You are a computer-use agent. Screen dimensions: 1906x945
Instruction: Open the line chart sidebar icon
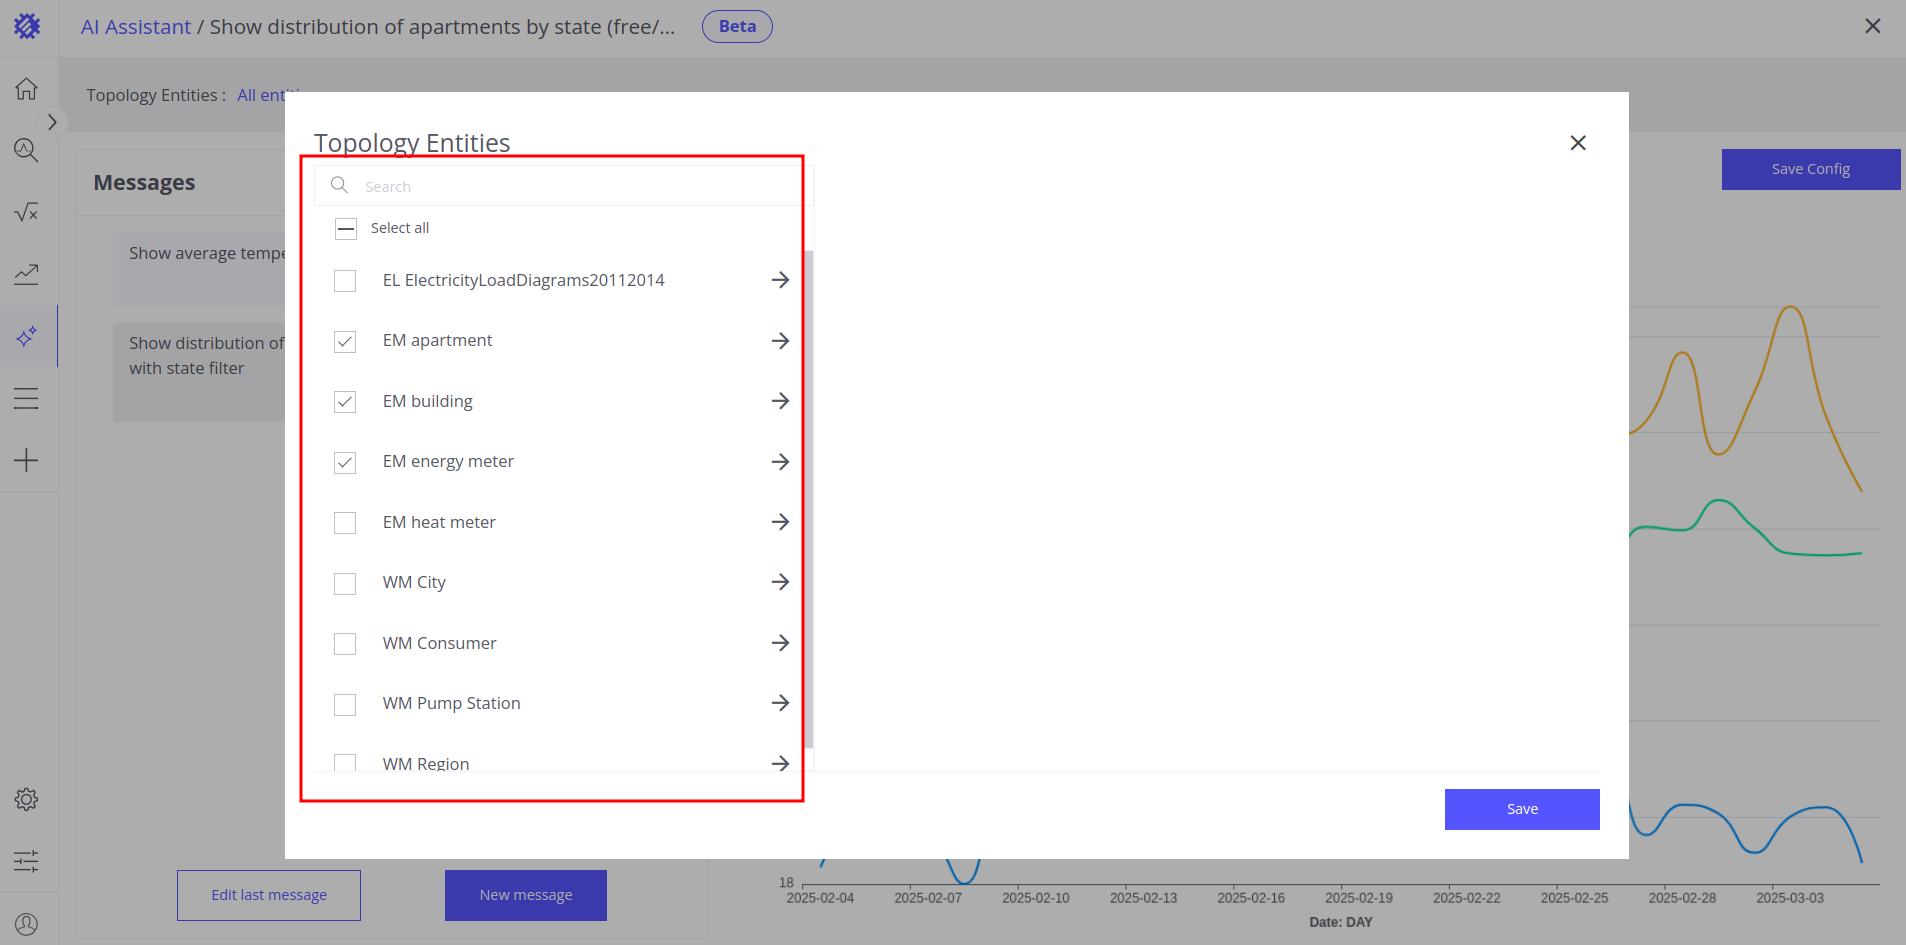point(27,274)
